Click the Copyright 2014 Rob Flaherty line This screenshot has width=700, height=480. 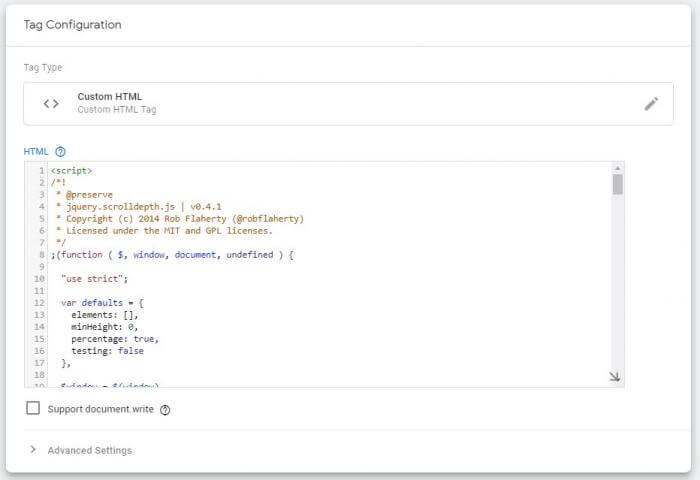pyautogui.click(x=180, y=218)
